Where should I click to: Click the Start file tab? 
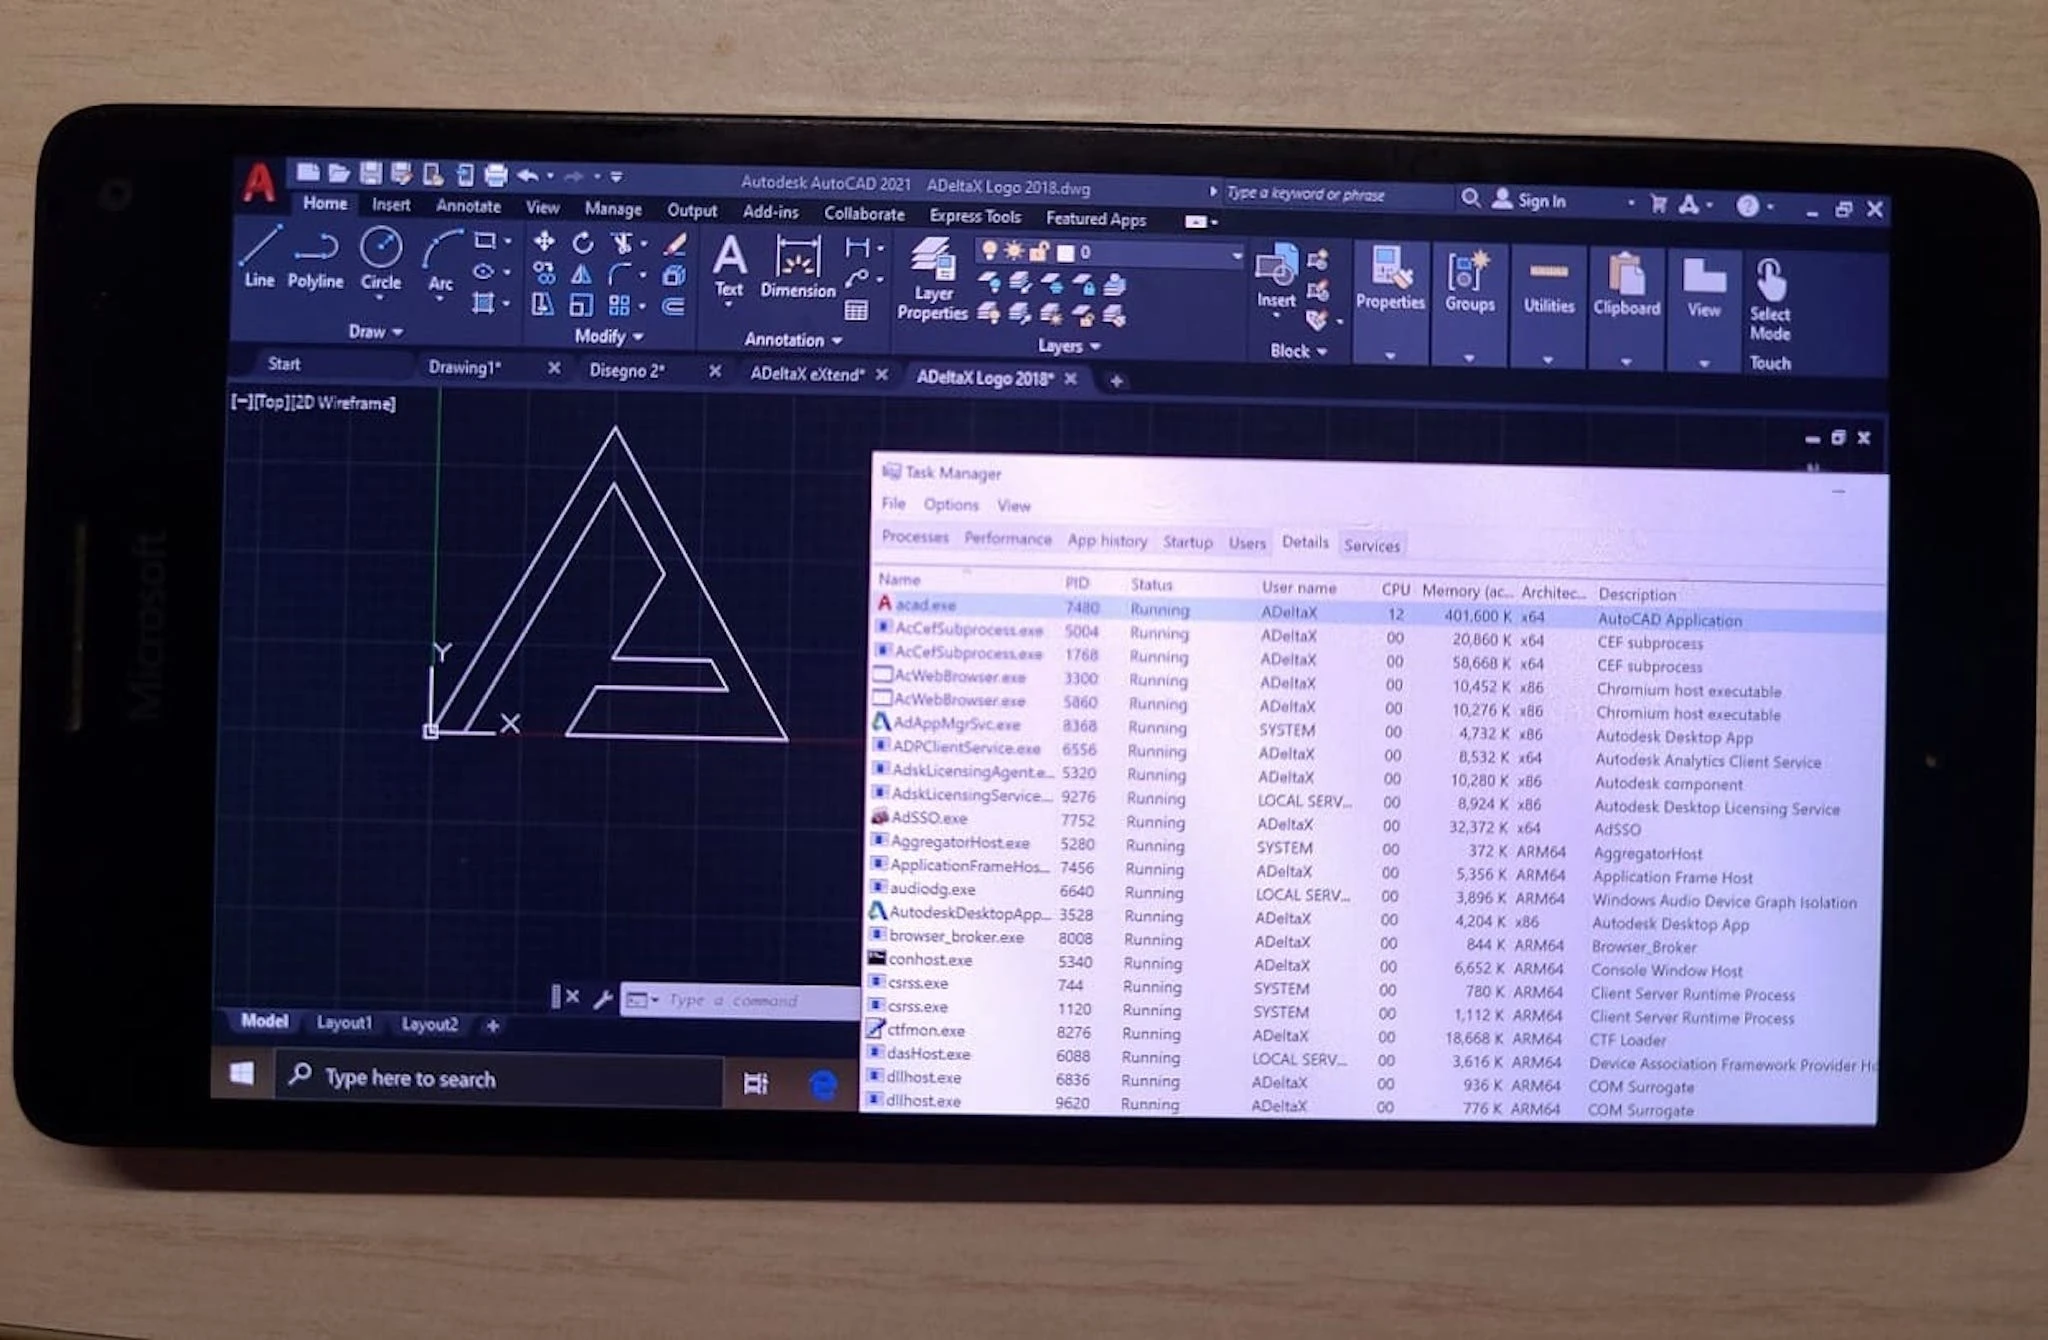pos(284,364)
